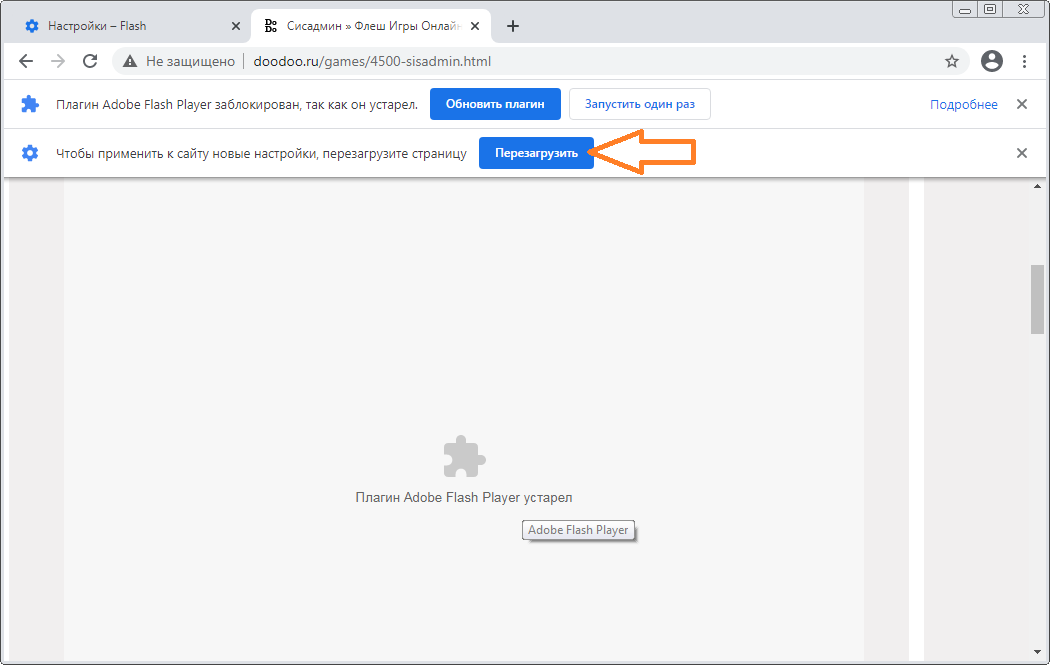Click the address bar URL doodoo.ru

[372, 62]
